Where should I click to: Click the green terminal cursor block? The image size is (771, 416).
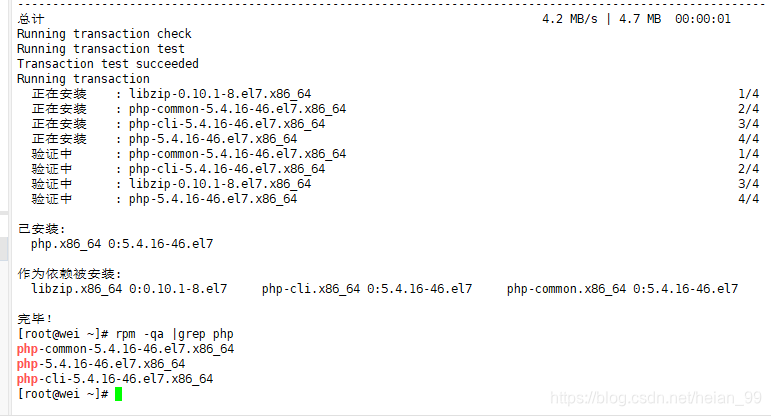(x=119, y=394)
